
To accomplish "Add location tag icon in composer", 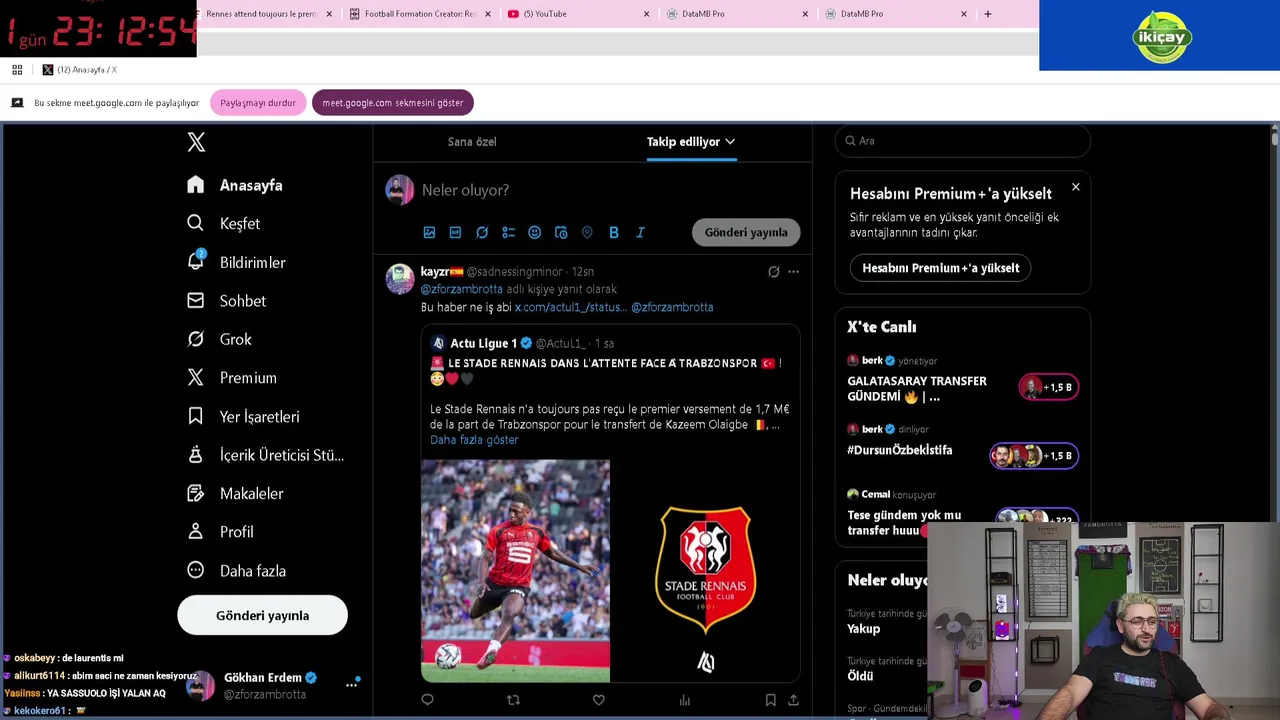I will tap(587, 232).
